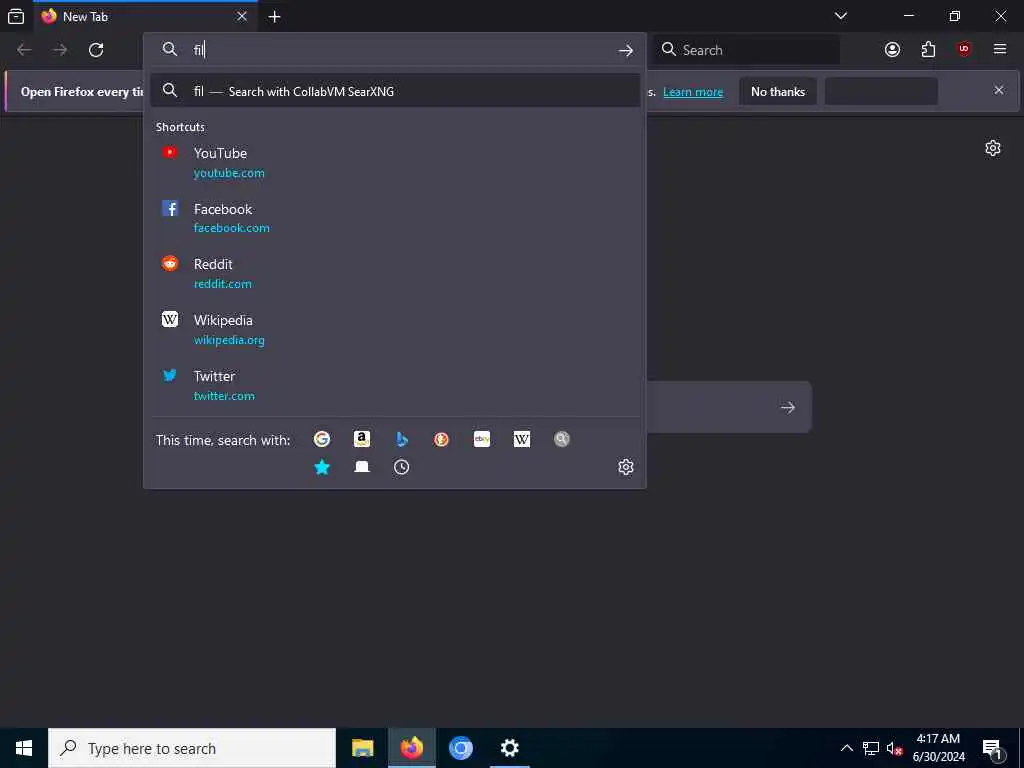Open Facebook shortcut suggestion
This screenshot has height=768, width=1024.
tap(394, 218)
